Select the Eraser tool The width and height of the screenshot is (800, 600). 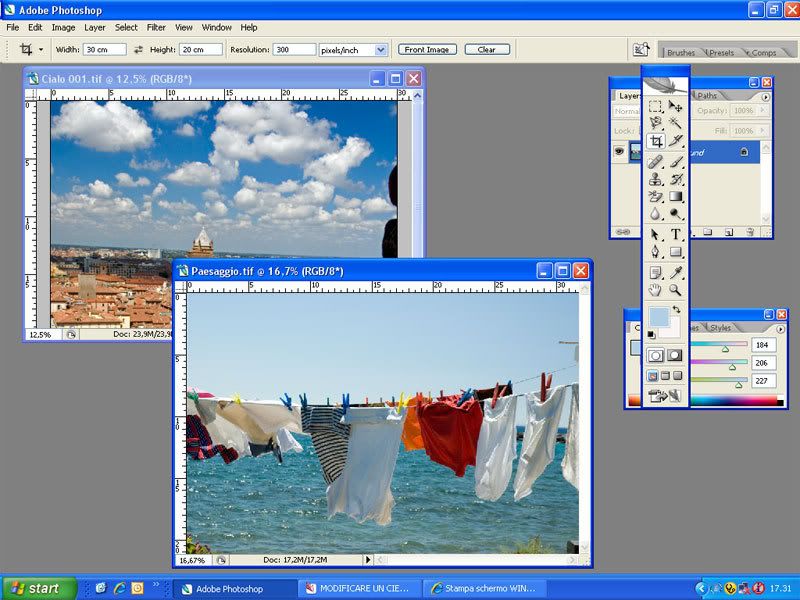point(656,196)
